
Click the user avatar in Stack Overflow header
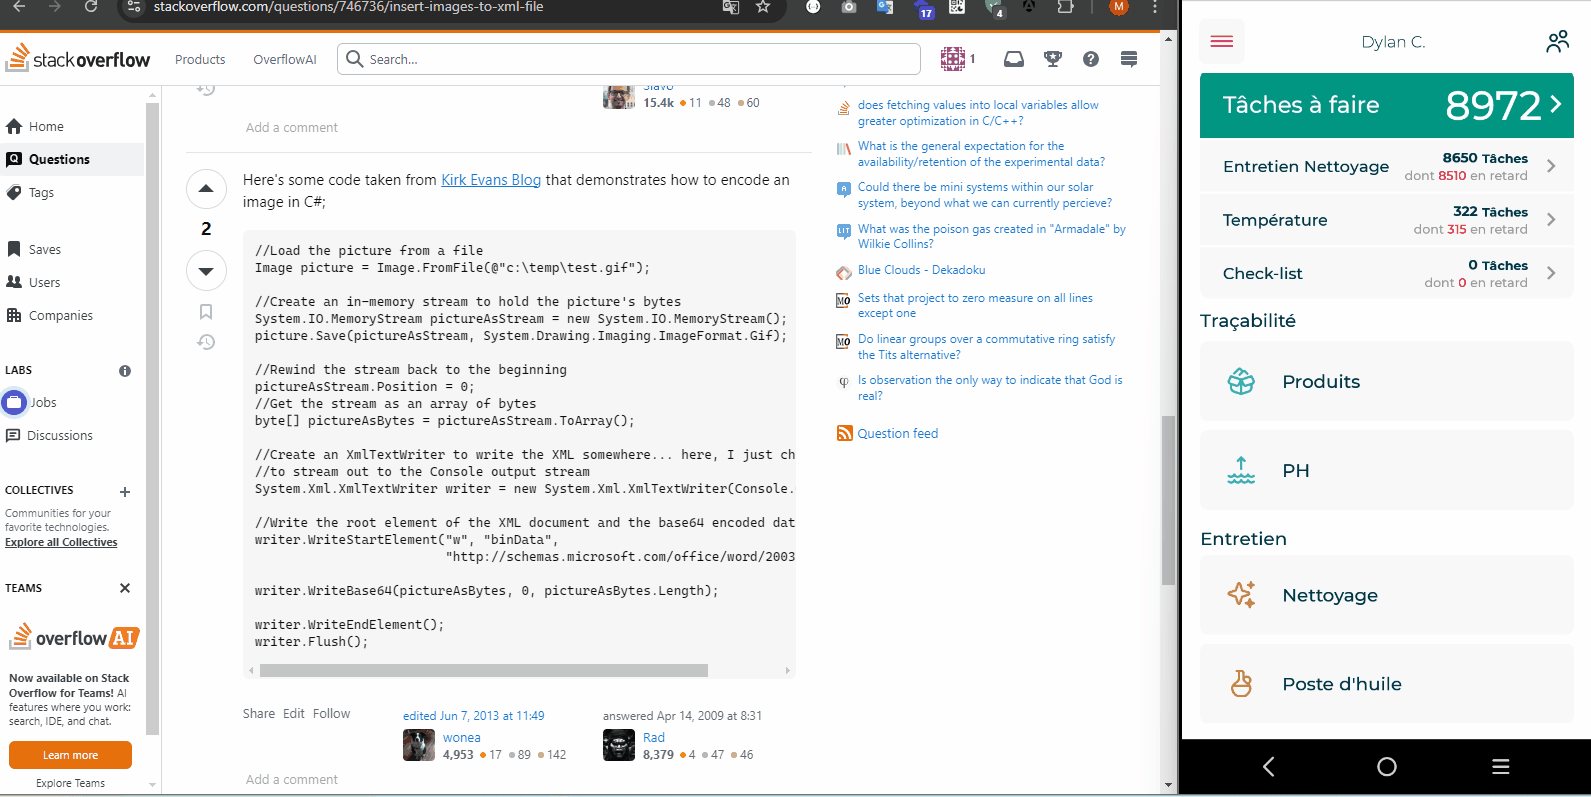(x=953, y=59)
